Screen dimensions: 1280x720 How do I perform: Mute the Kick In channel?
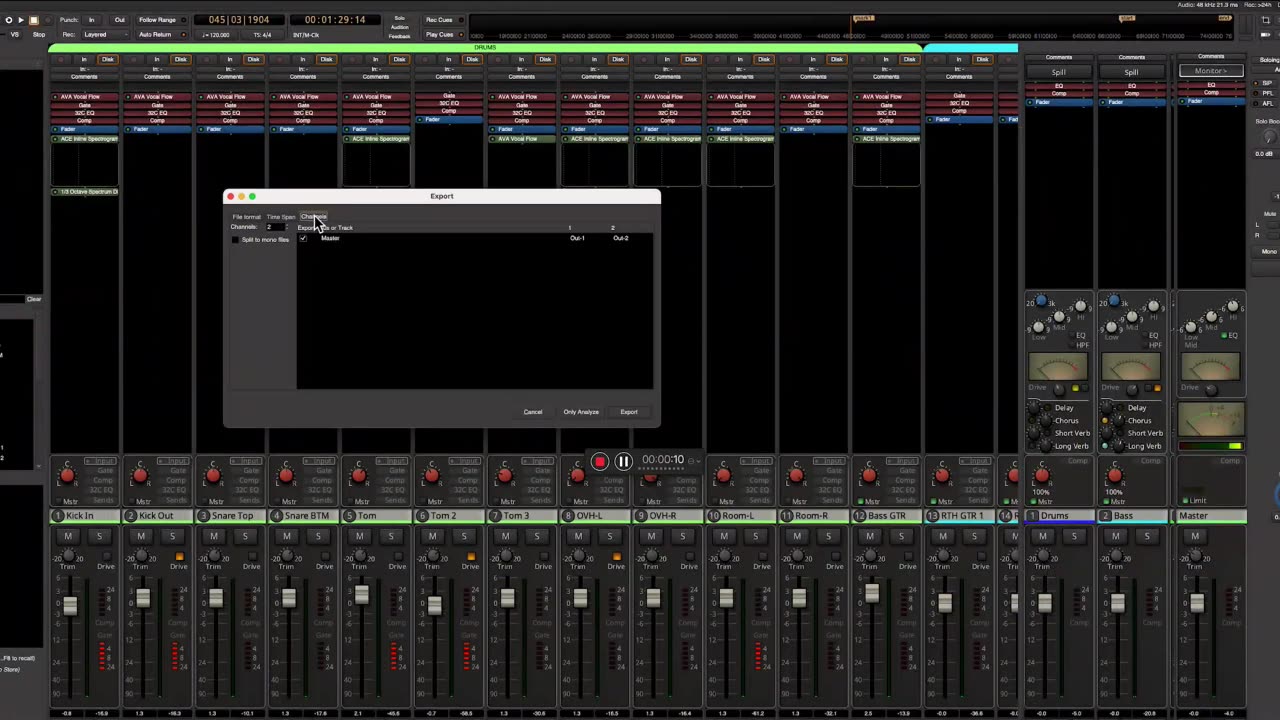coord(67,536)
